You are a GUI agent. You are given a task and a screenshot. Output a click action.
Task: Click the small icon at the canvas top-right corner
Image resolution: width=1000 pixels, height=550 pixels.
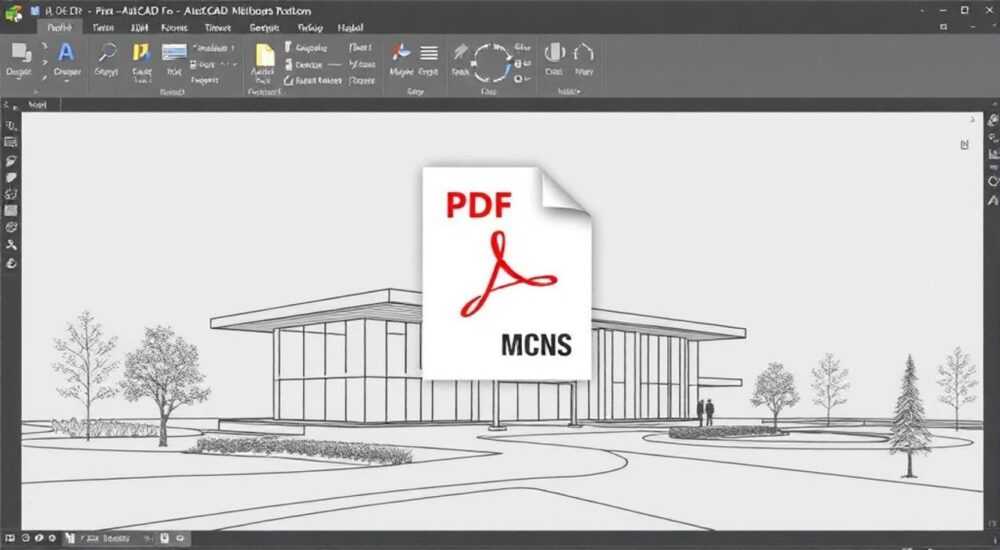click(964, 145)
